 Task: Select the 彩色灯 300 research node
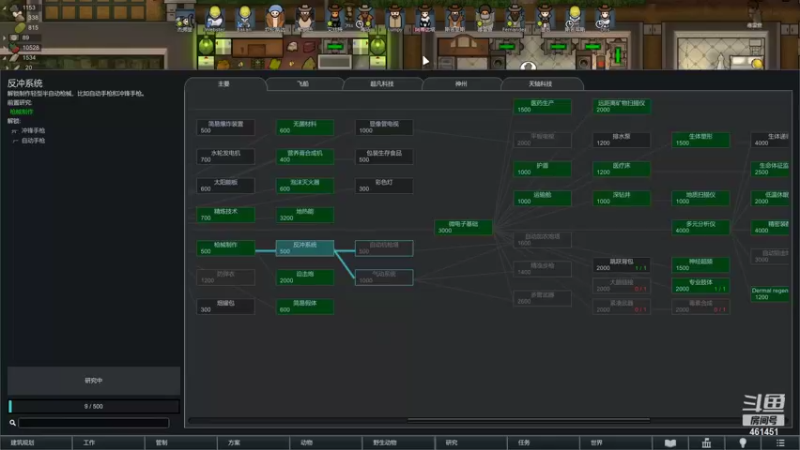[384, 185]
